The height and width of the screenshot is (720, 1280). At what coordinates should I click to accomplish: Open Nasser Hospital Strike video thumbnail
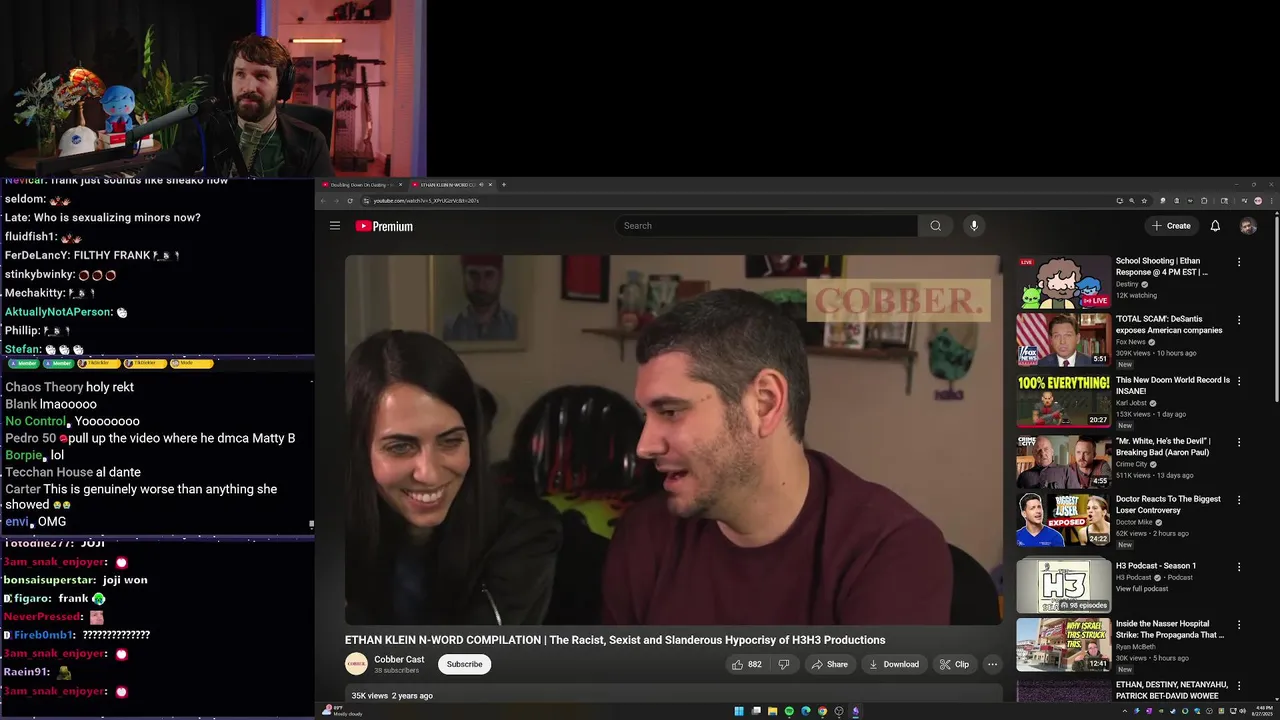[1064, 644]
